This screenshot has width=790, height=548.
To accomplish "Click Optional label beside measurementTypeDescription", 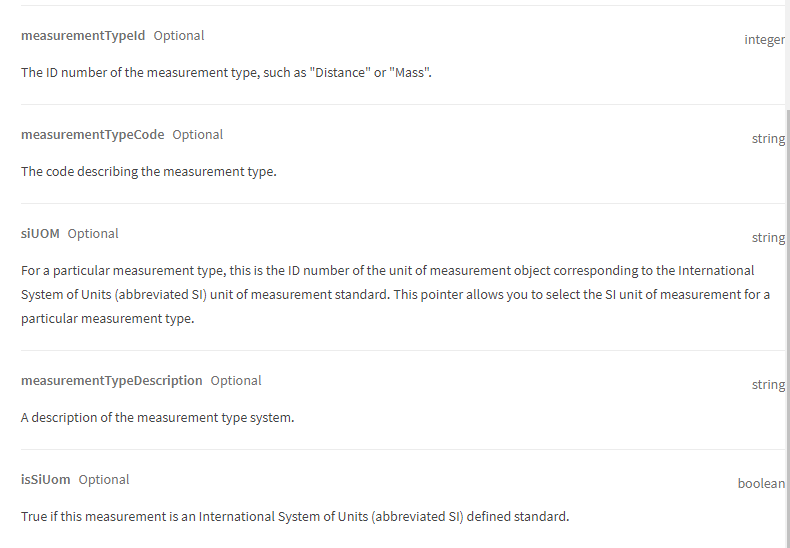I will point(236,381).
